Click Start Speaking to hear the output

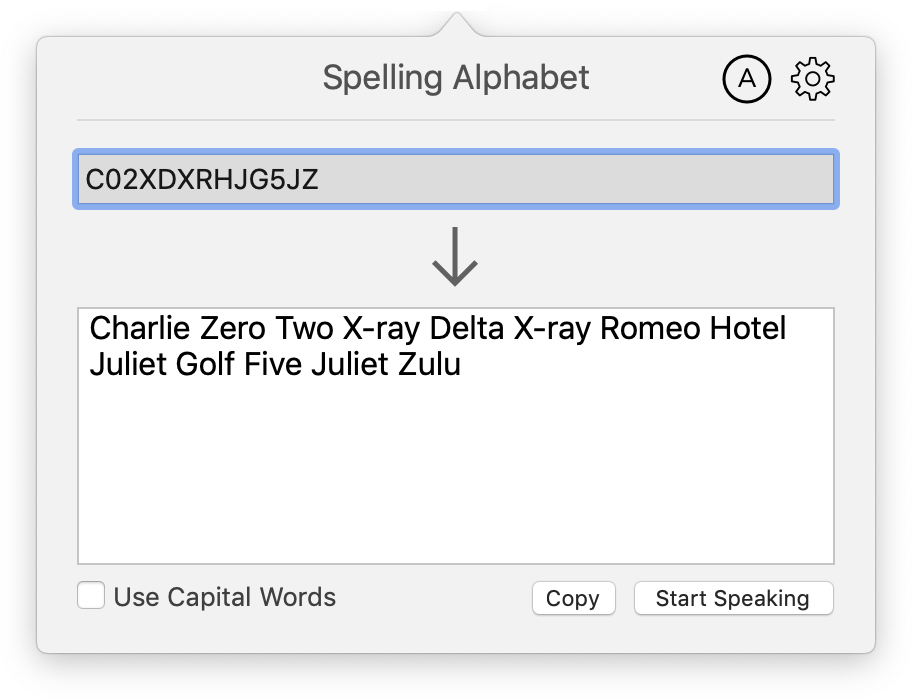(733, 598)
